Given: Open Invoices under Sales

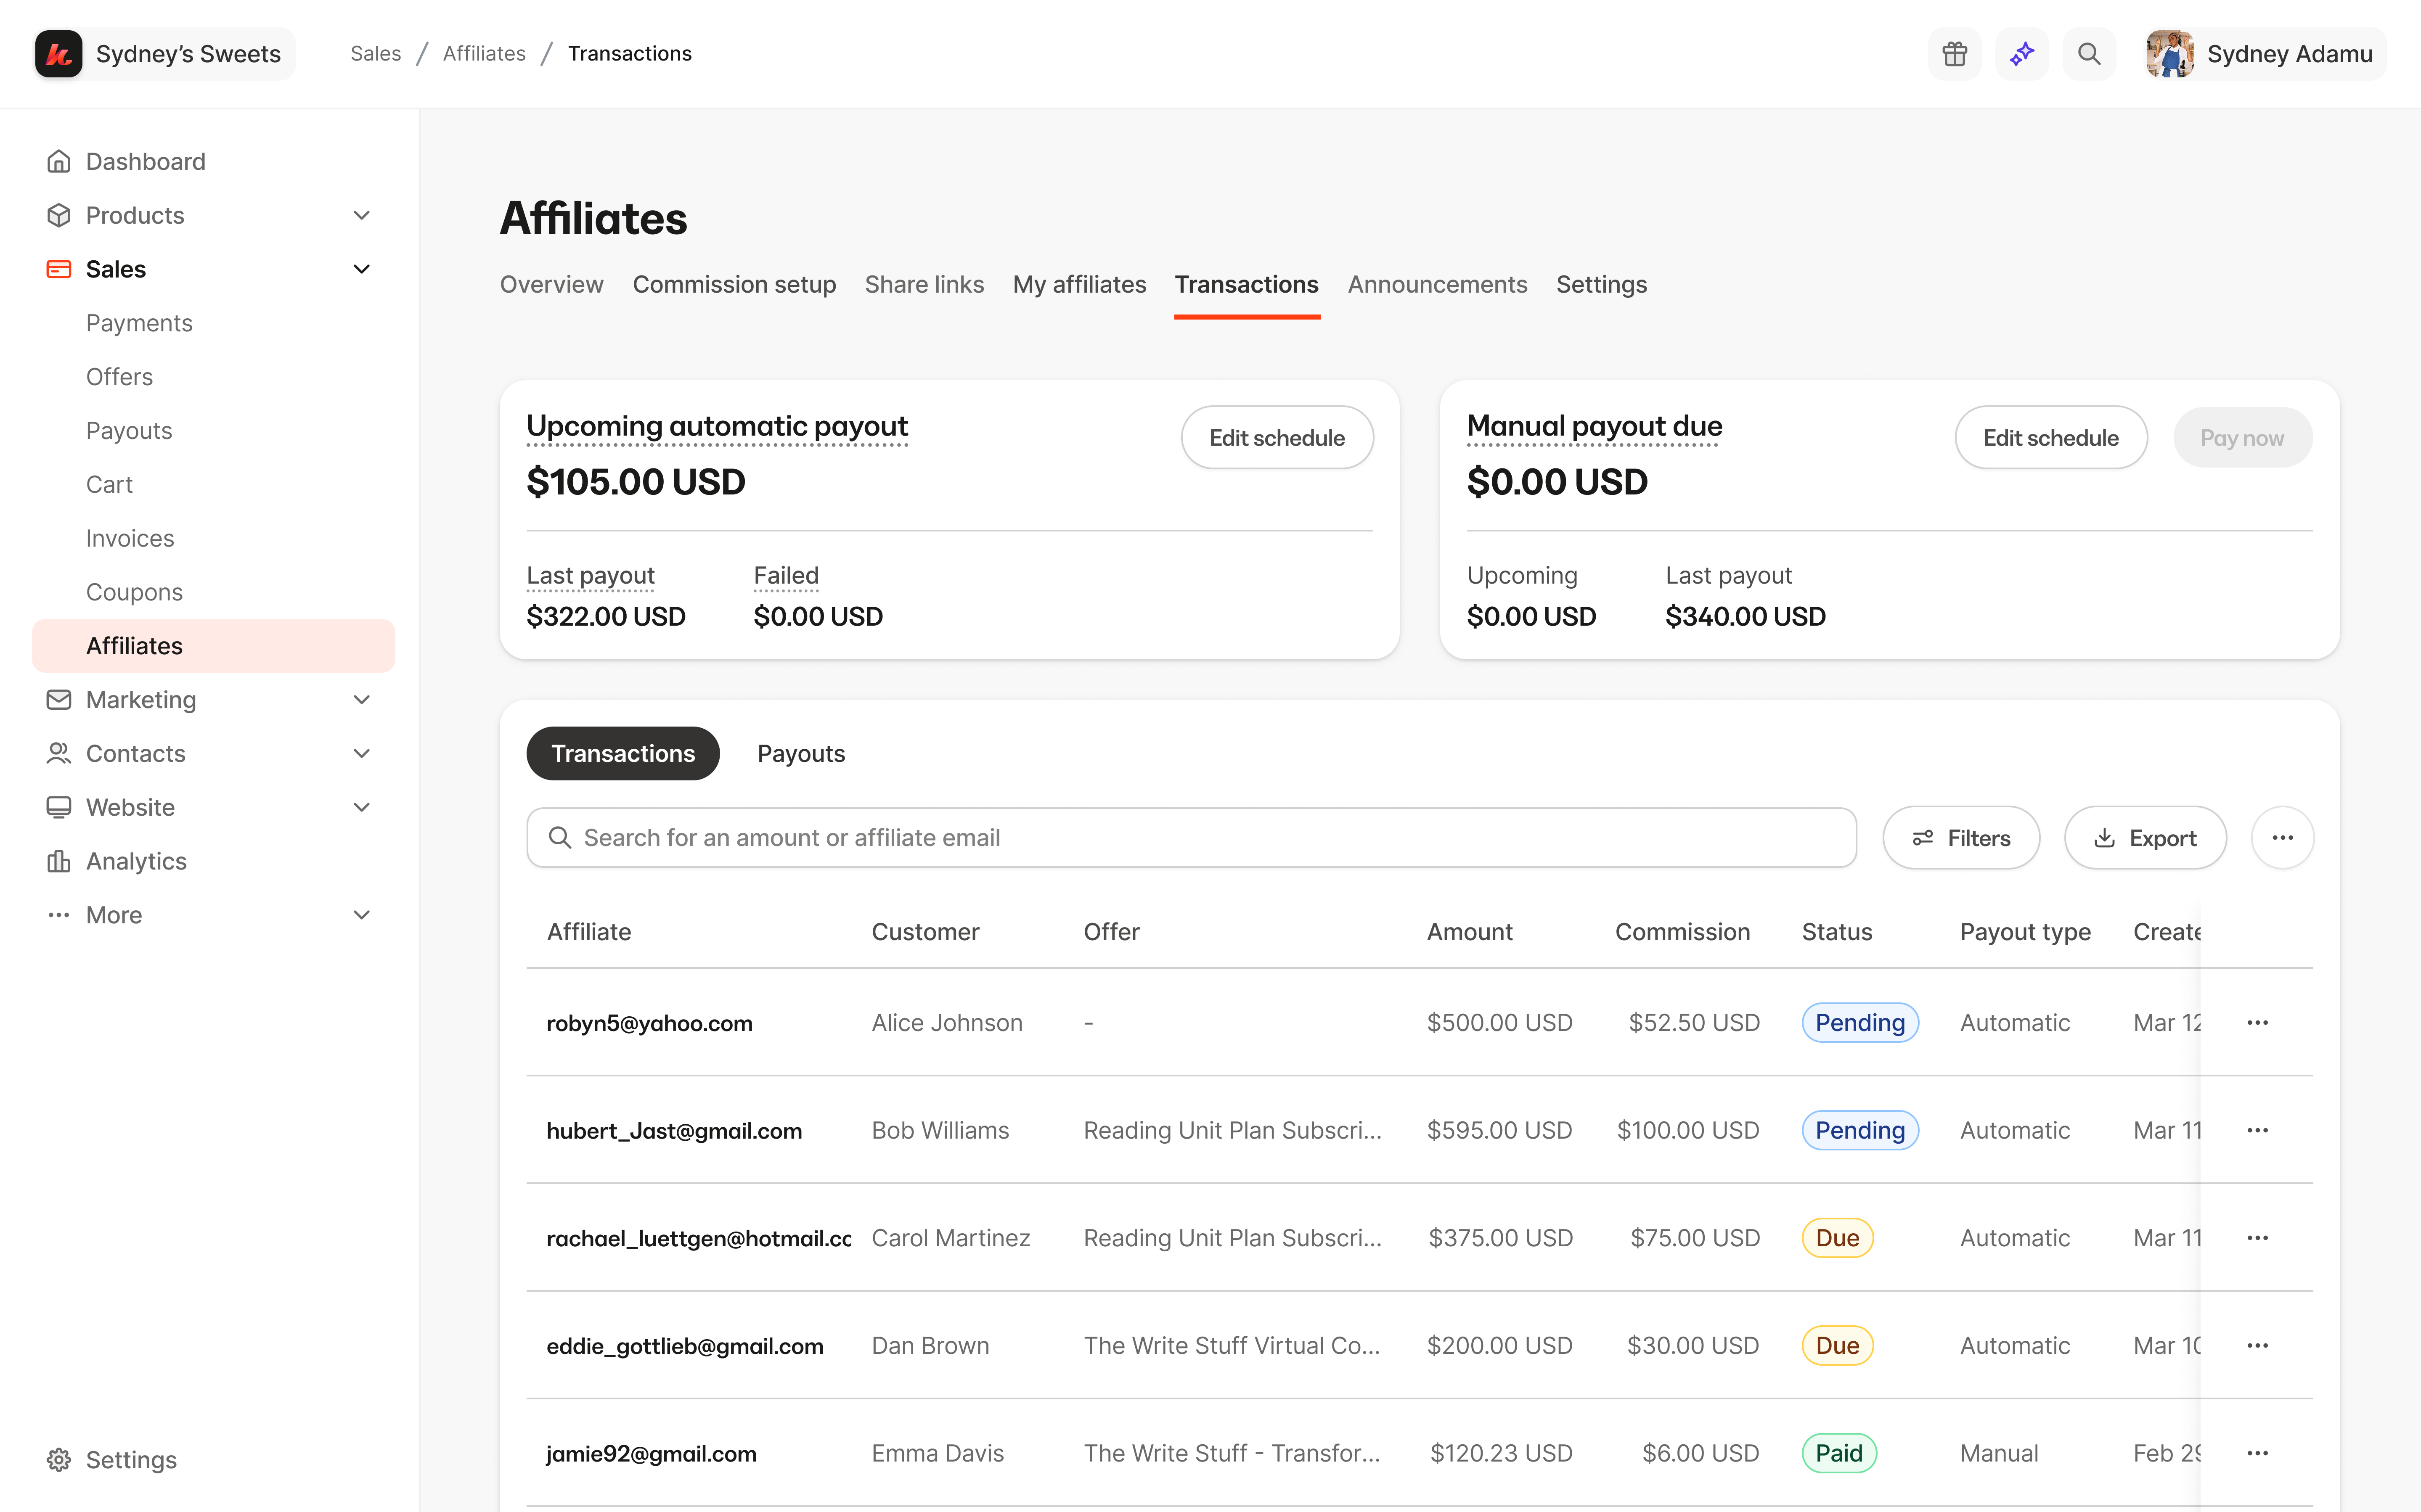Looking at the screenshot, I should tap(130, 538).
